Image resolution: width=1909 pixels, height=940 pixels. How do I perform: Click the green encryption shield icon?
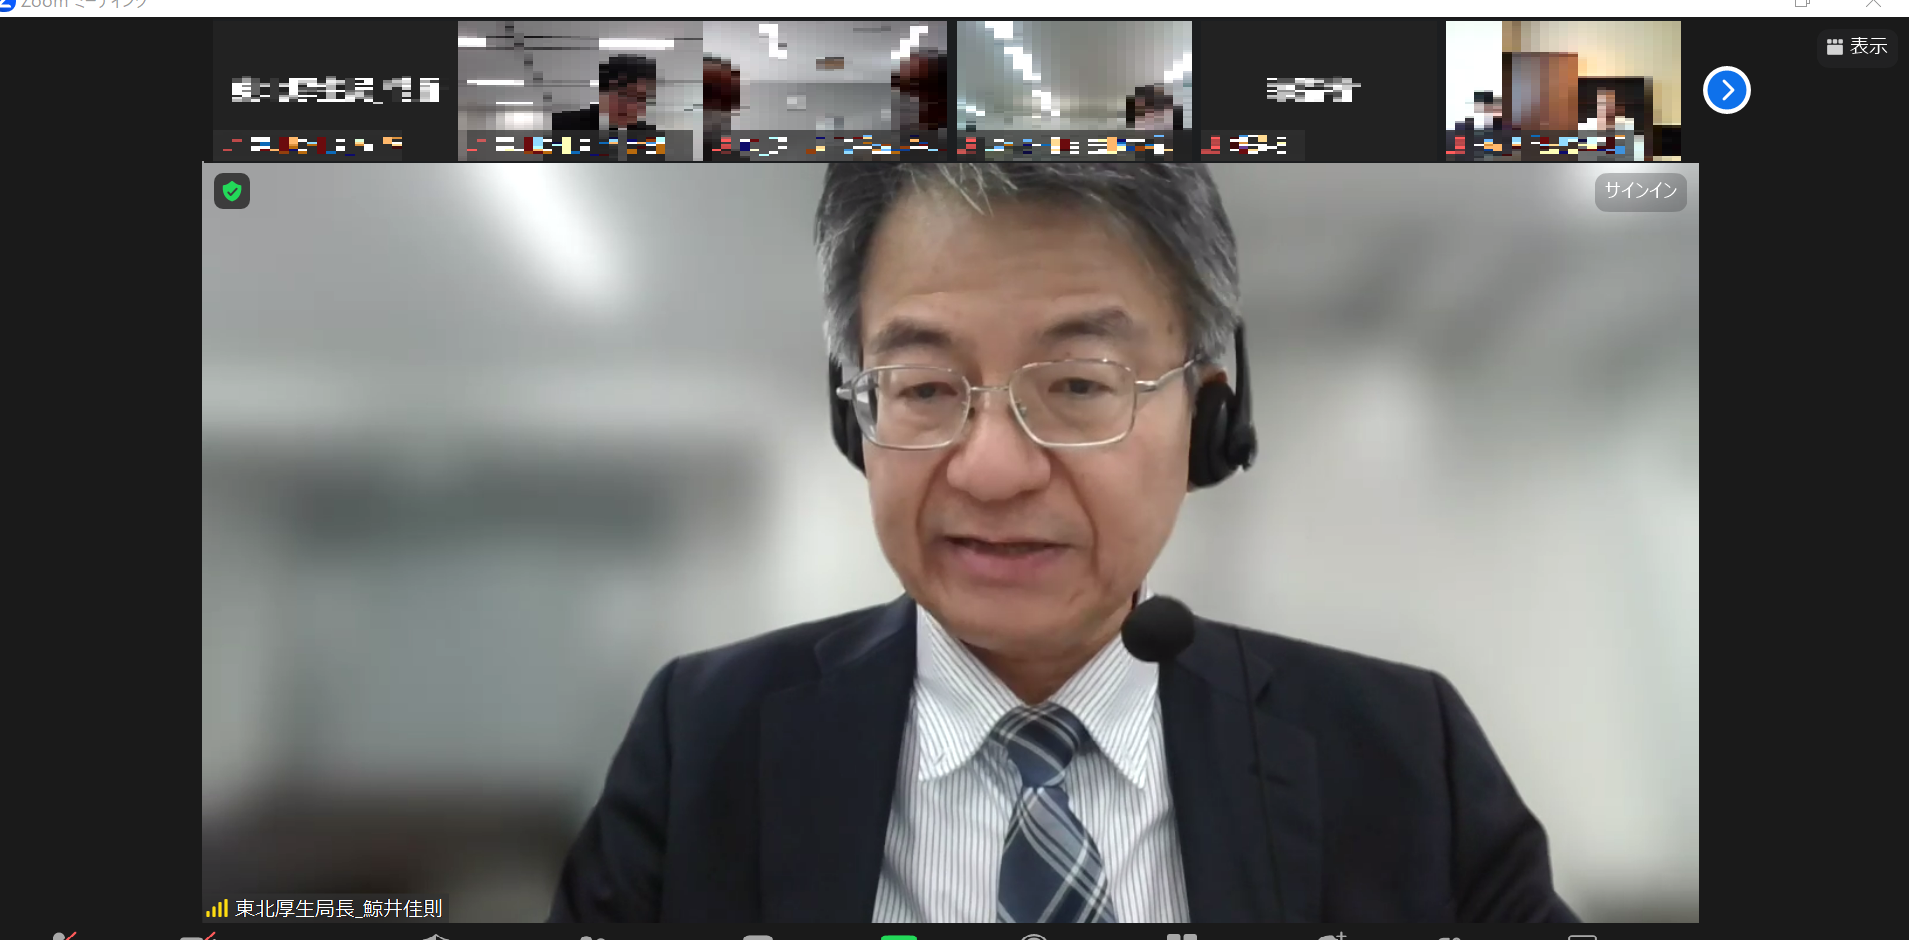232,191
